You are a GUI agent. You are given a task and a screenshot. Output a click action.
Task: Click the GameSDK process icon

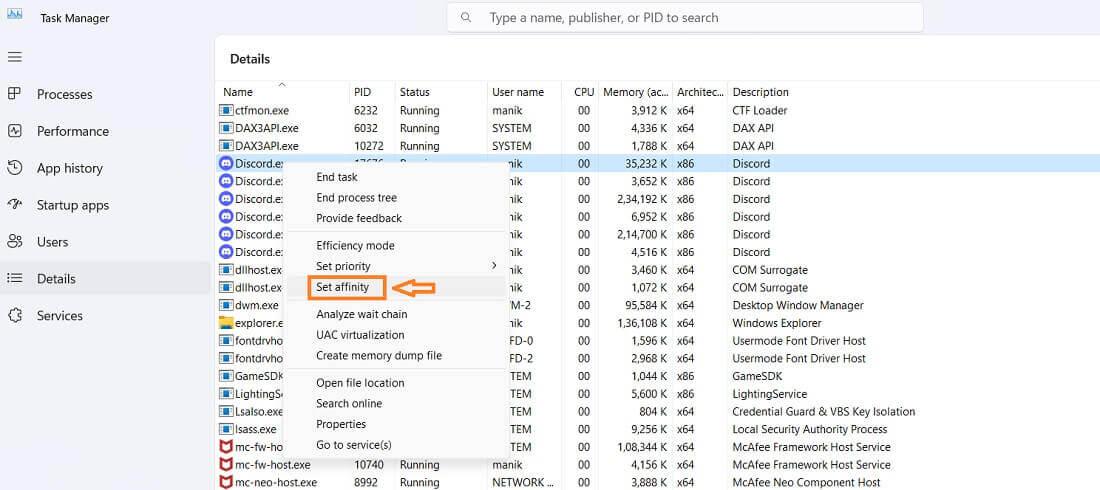[226, 376]
